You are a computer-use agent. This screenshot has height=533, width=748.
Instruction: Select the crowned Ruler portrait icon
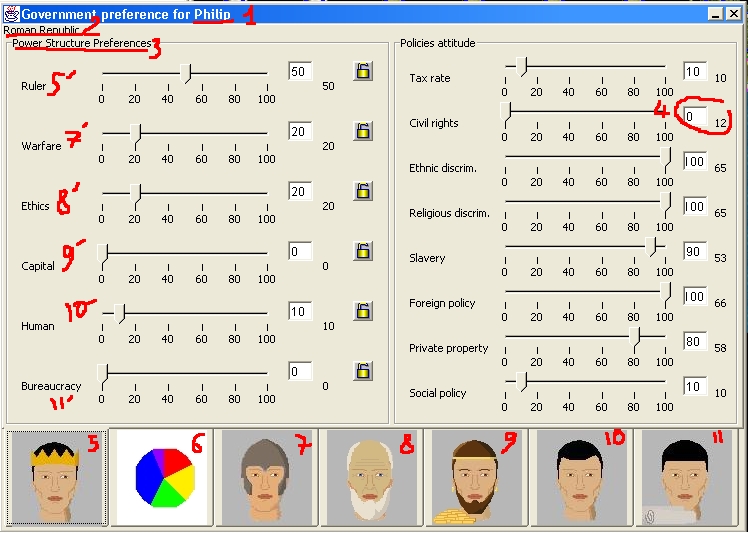(56, 478)
